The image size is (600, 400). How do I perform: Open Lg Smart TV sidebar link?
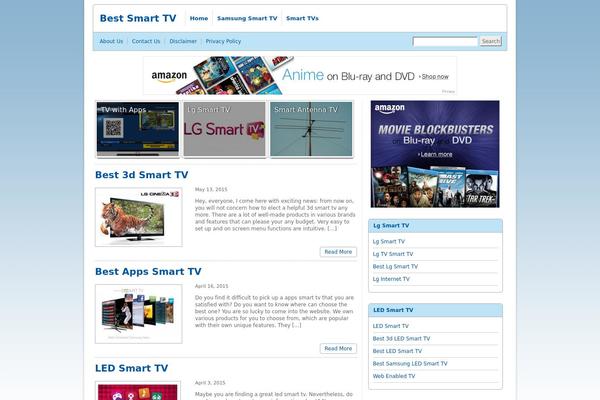[x=389, y=242]
